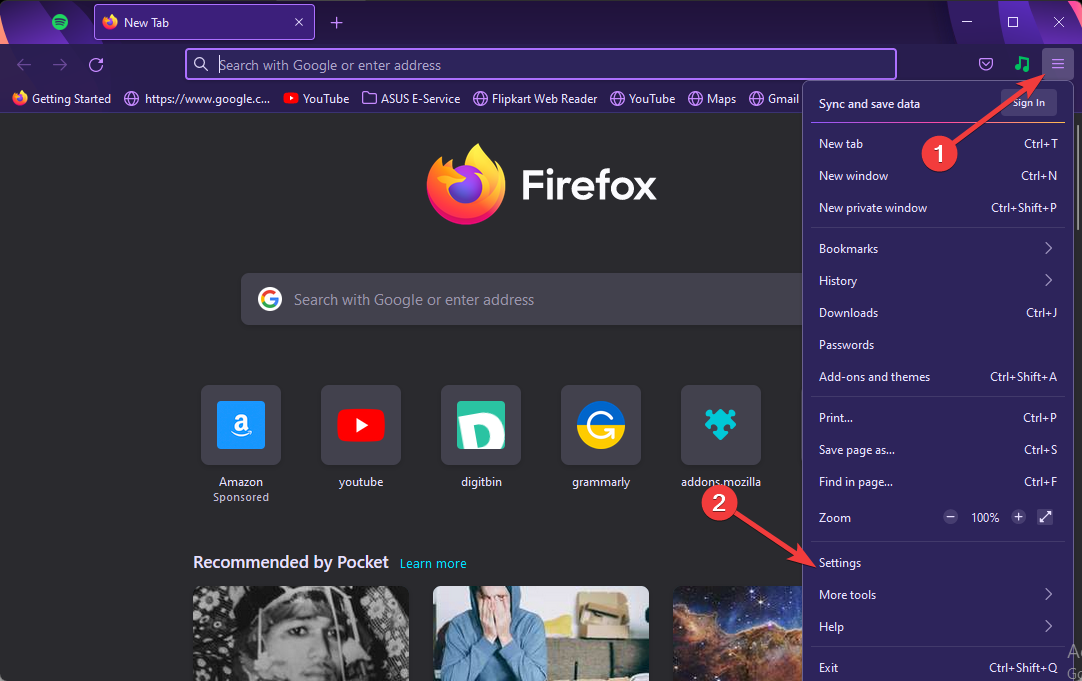The width and height of the screenshot is (1082, 681).
Task: Maximize the Firefox window
Action: click(x=1012, y=22)
